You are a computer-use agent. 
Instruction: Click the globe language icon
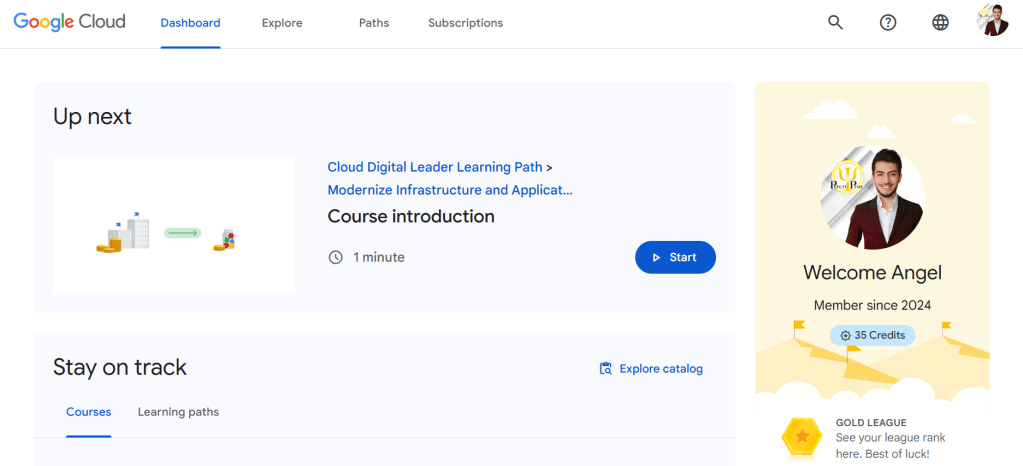coord(940,23)
